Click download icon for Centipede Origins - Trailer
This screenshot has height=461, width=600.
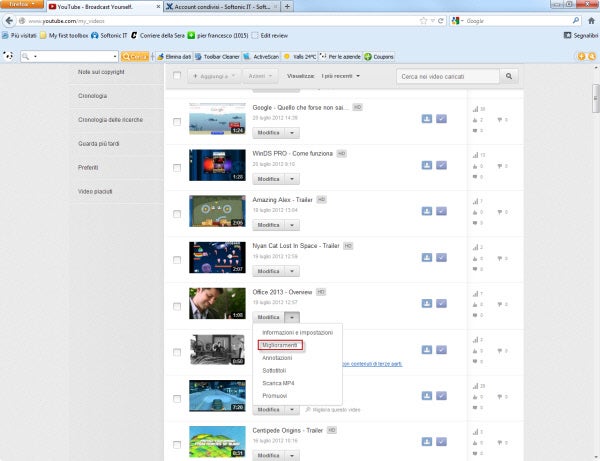(427, 442)
